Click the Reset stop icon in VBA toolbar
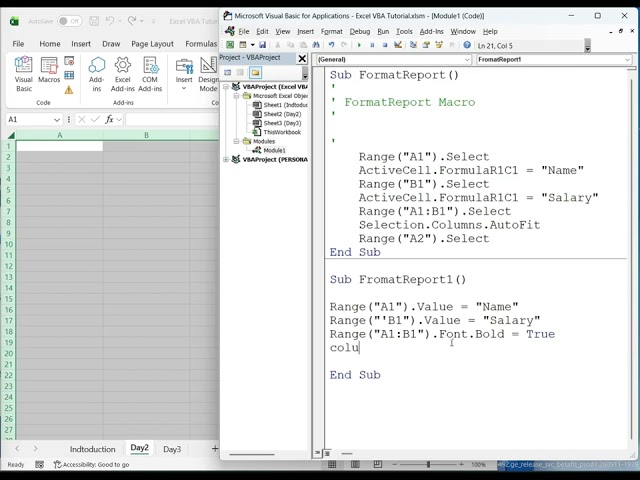 [x=384, y=45]
